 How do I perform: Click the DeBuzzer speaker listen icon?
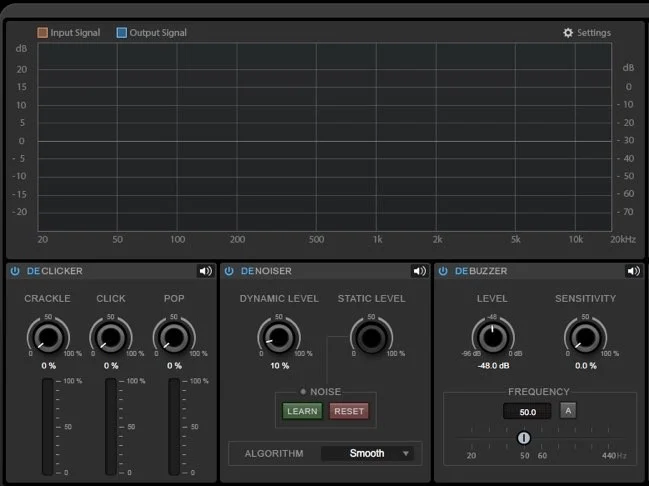[x=633, y=271]
